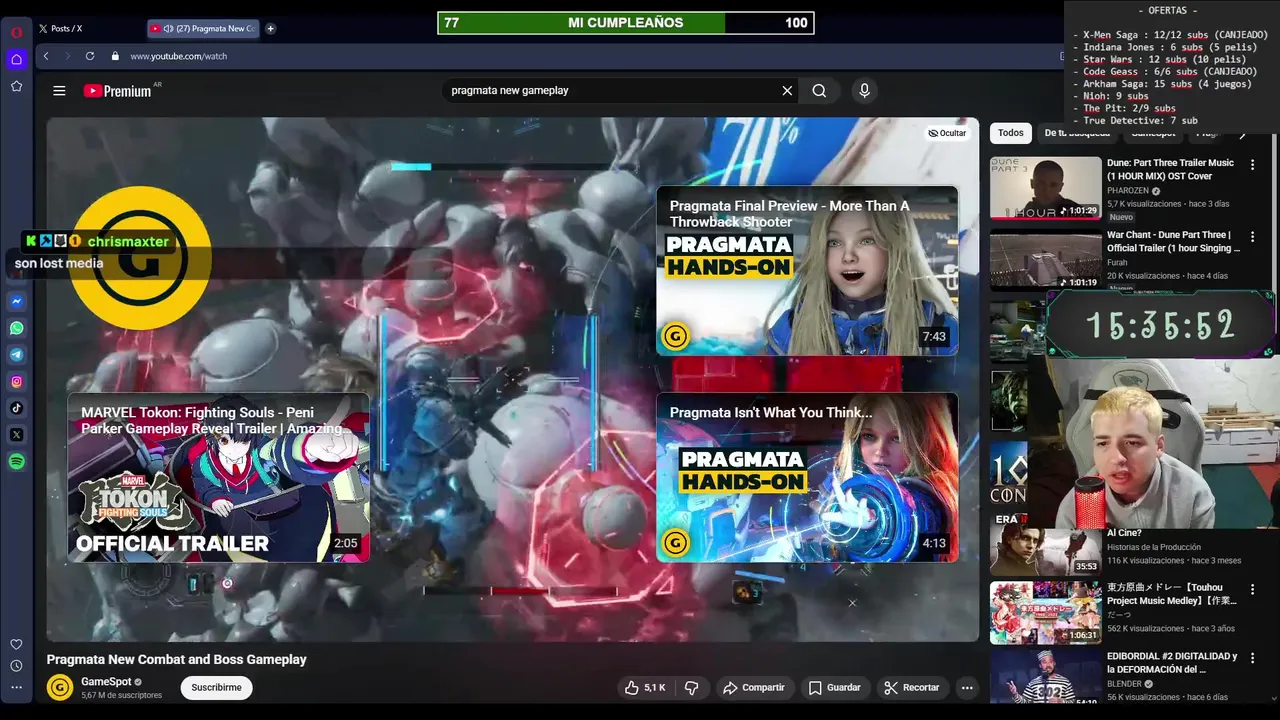This screenshot has height=720, width=1280.
Task: Go to Opera start page home icon
Action: [16, 59]
